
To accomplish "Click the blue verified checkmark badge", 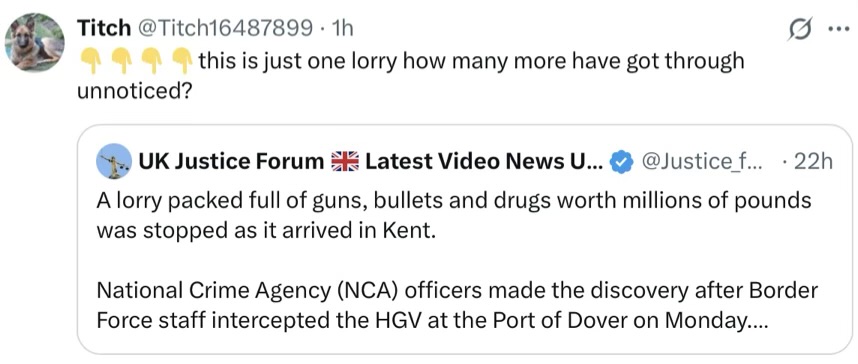I will pyautogui.click(x=620, y=163).
